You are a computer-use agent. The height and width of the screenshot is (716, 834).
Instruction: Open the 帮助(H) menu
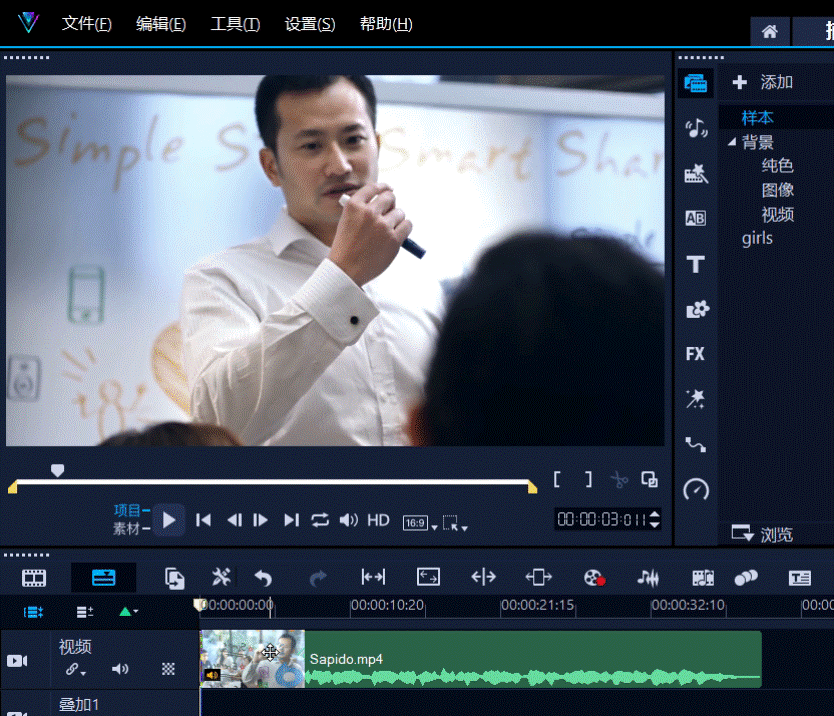pos(386,24)
